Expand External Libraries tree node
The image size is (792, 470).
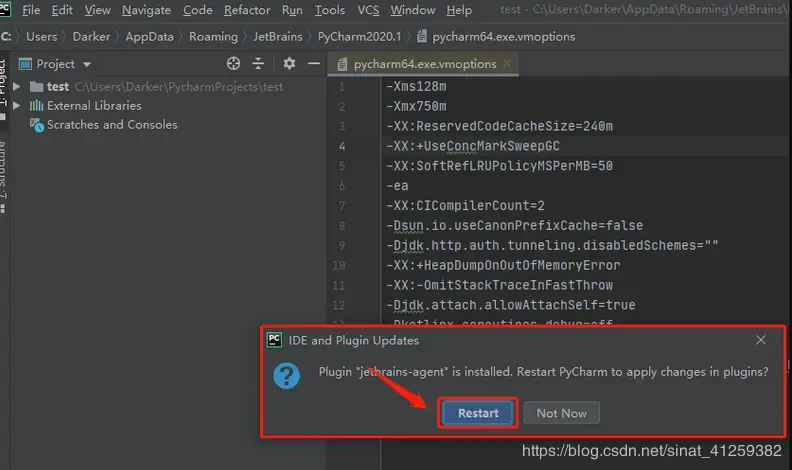coord(21,105)
